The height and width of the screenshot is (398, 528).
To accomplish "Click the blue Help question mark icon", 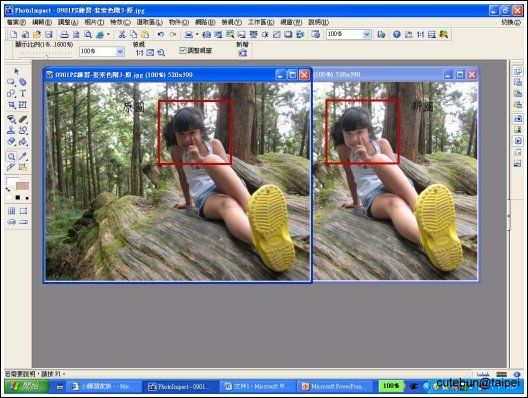I will tap(397, 34).
